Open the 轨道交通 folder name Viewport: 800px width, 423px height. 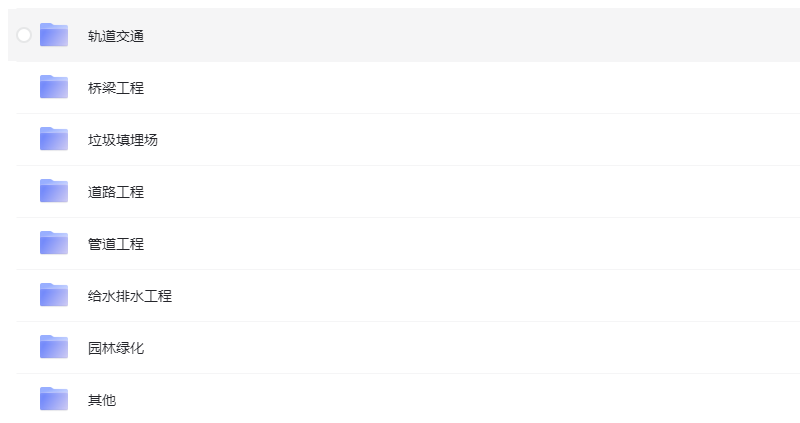pos(116,36)
